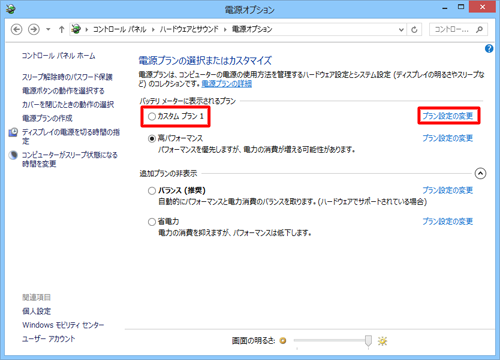Open the help question mark
Image resolution: width=500 pixels, height=360 pixels.
pyautogui.click(x=489, y=49)
